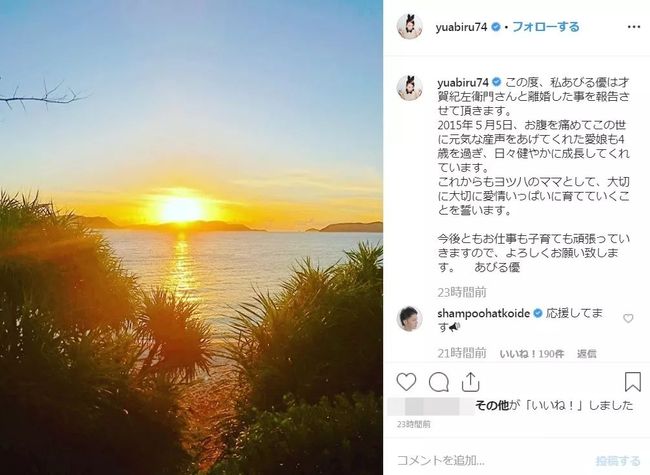The height and width of the screenshot is (475, 650).
Task: Save the post with the bookmark icon
Action: 633,382
